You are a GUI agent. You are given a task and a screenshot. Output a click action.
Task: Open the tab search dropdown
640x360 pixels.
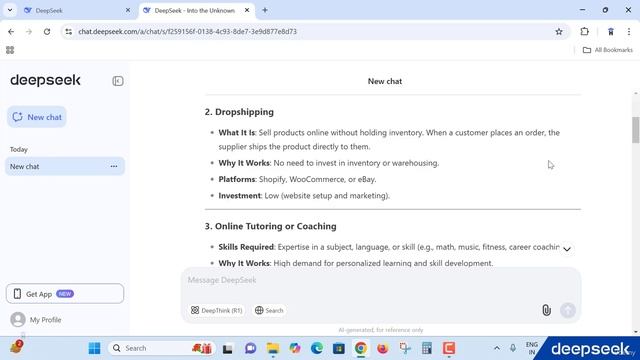[x=10, y=10]
